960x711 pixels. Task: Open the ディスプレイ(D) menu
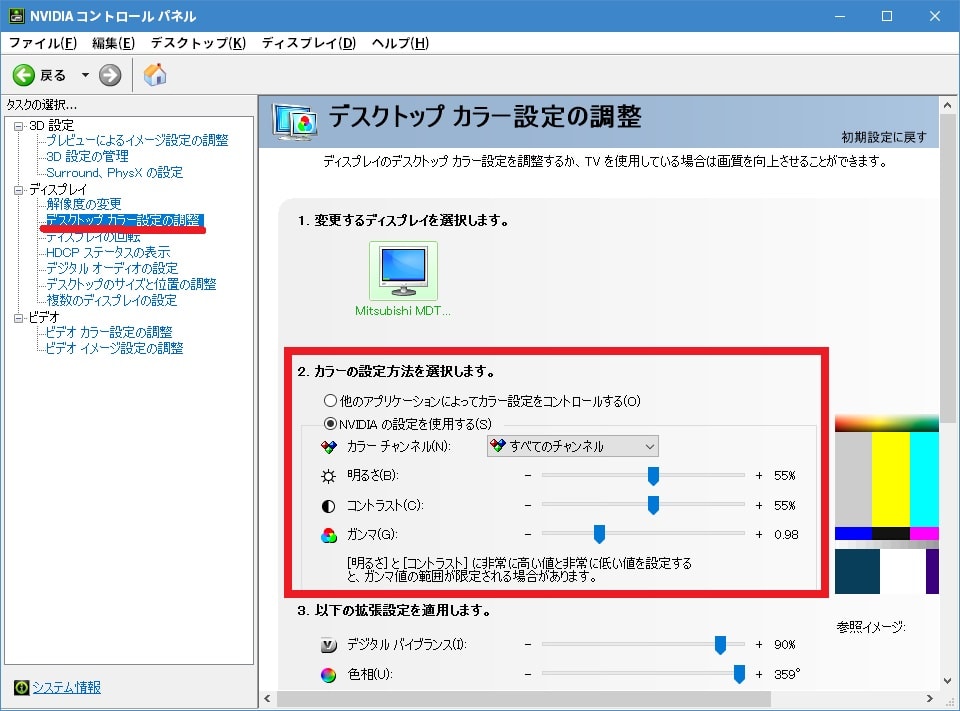309,43
